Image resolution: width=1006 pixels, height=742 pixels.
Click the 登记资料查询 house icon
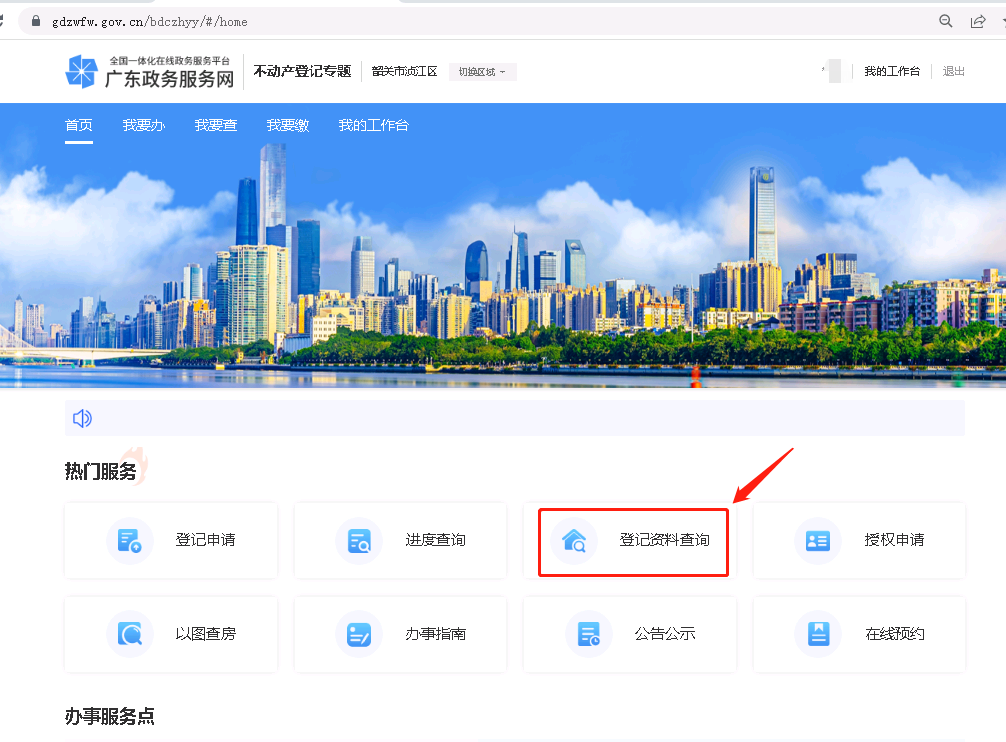pos(574,541)
